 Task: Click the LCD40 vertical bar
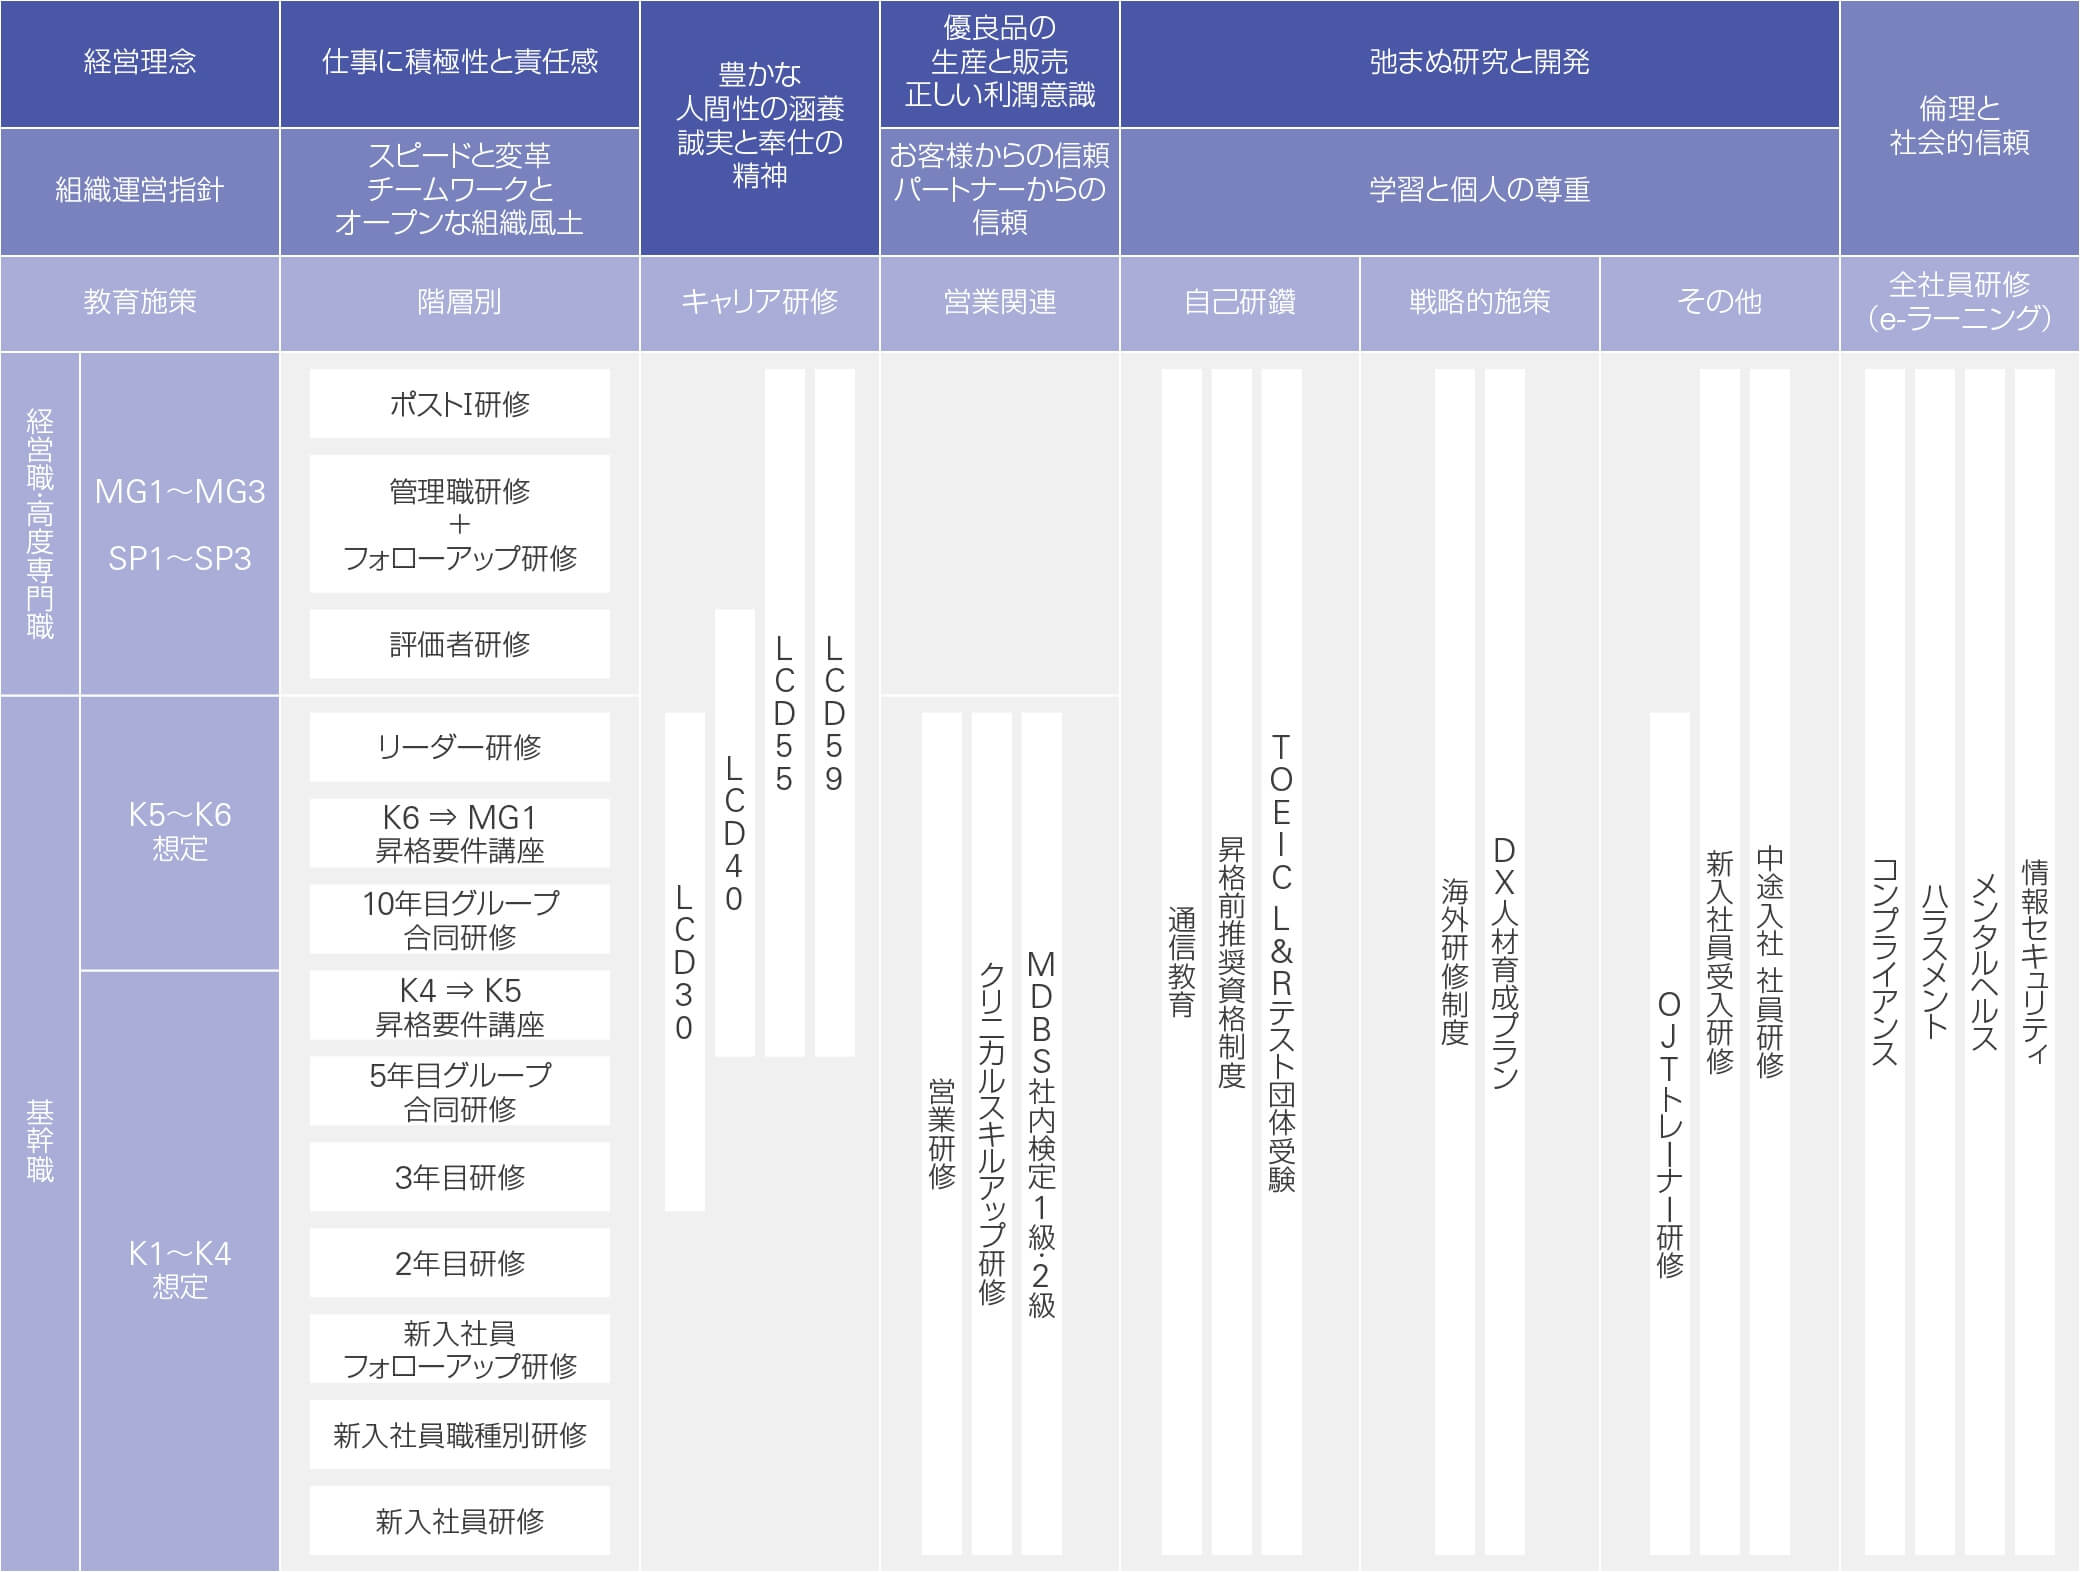(x=735, y=833)
